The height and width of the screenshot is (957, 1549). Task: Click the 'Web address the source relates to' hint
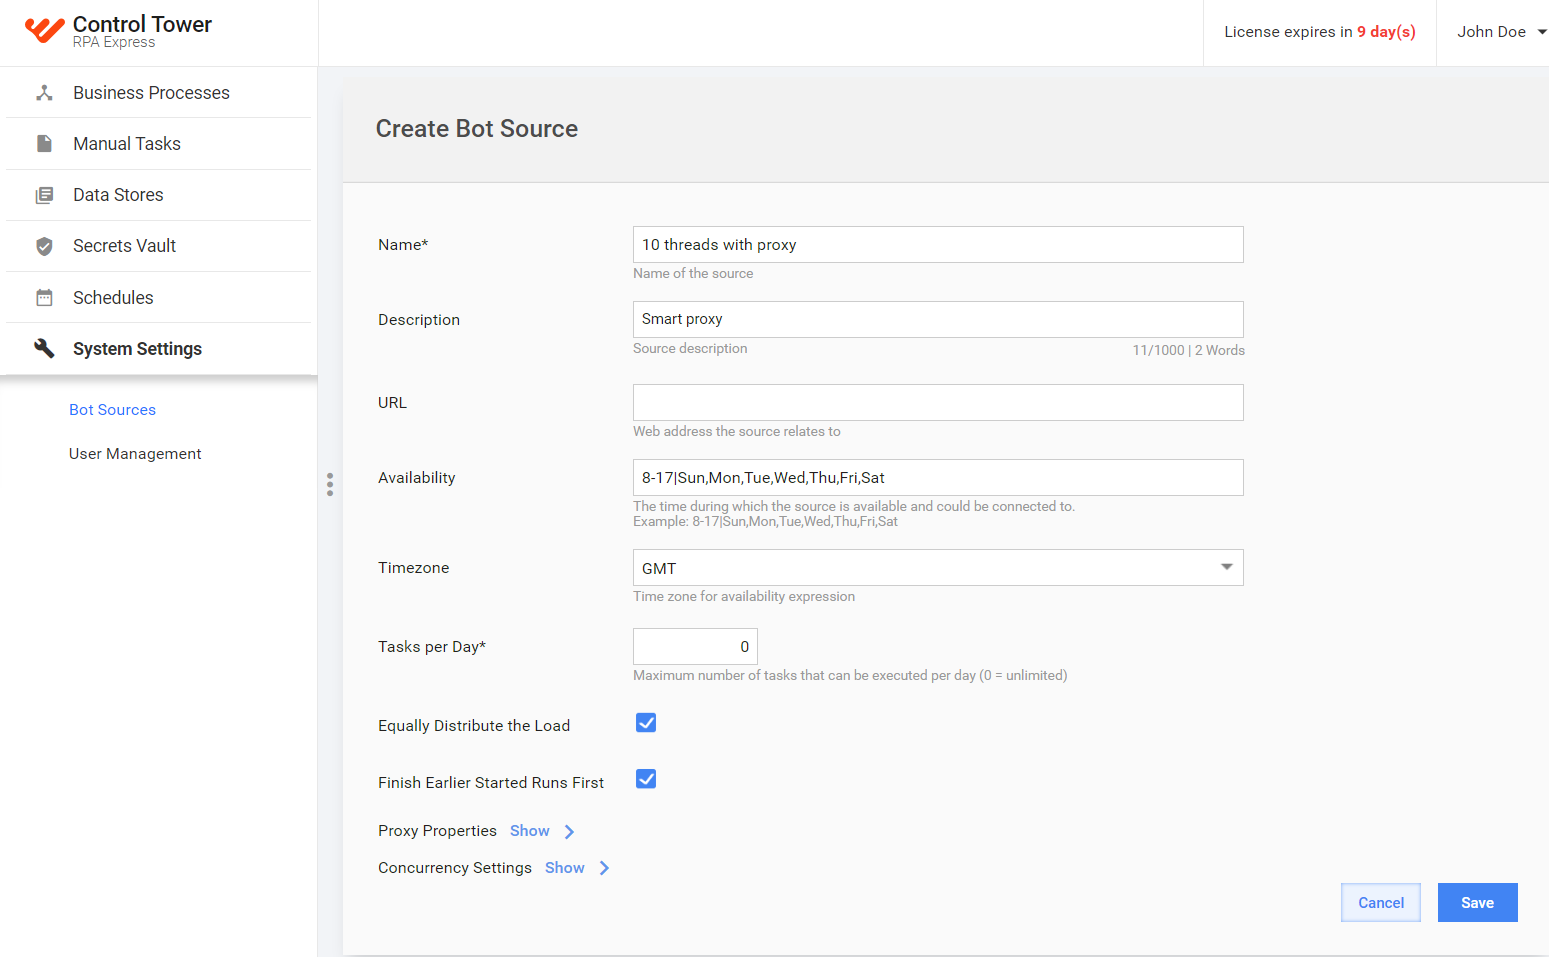click(x=737, y=431)
